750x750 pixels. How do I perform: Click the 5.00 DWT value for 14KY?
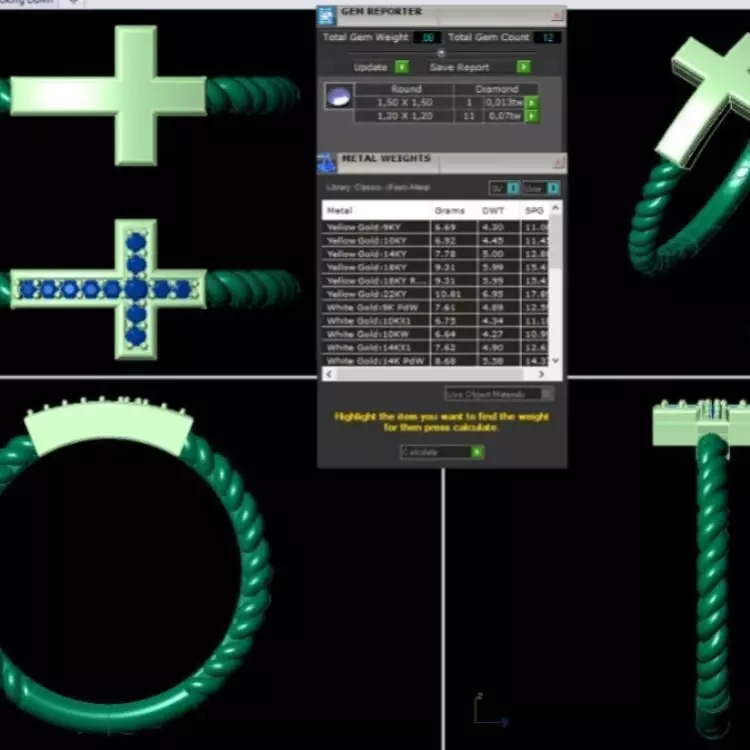point(493,254)
